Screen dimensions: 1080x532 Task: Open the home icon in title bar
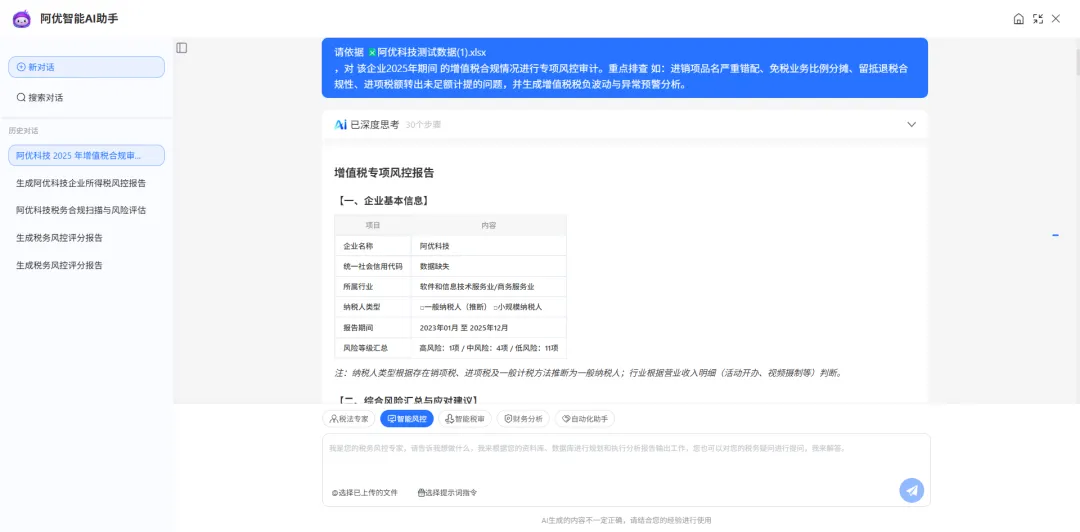tap(1019, 19)
